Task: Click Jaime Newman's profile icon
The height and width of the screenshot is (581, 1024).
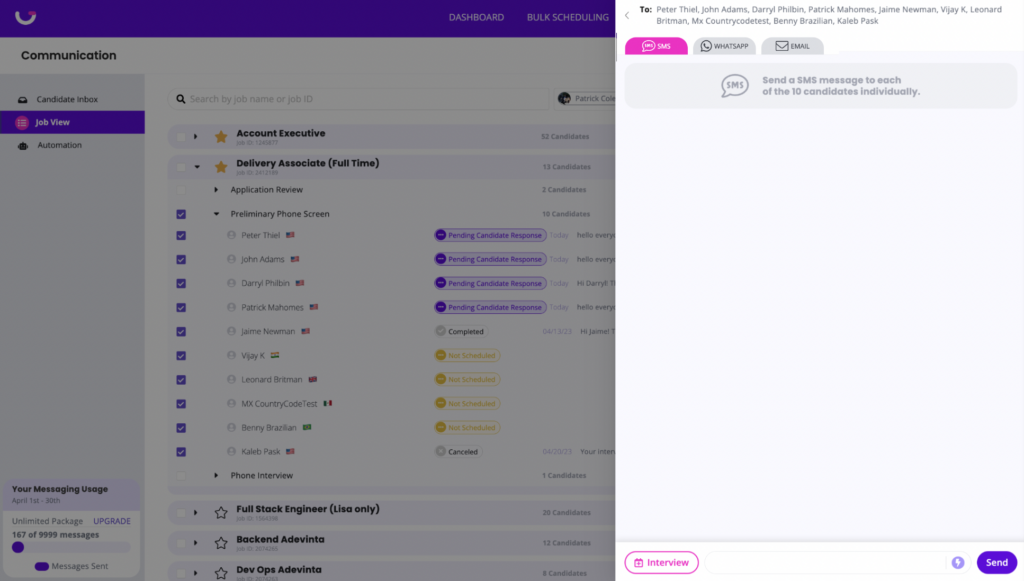Action: coord(231,331)
